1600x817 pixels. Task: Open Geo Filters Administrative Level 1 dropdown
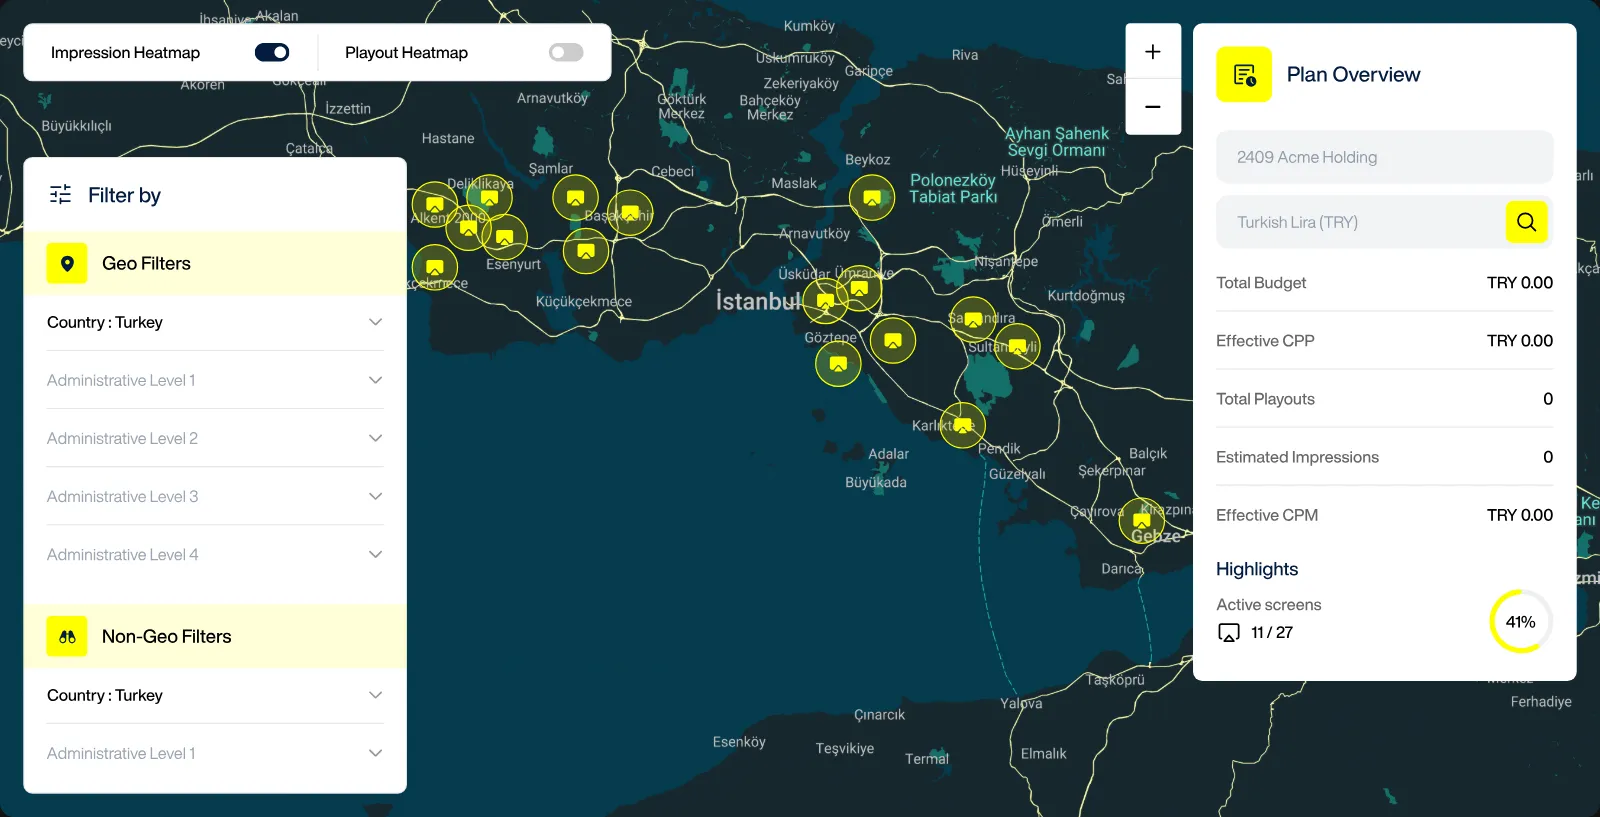coord(215,380)
